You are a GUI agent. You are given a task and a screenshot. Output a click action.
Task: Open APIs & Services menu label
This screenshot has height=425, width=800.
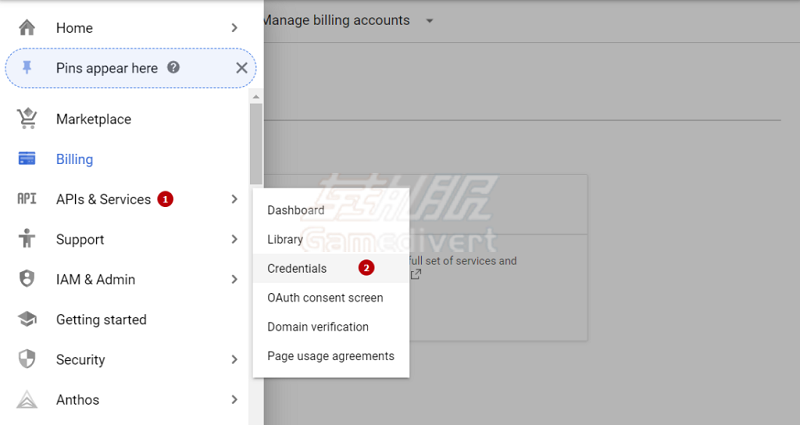pos(104,199)
